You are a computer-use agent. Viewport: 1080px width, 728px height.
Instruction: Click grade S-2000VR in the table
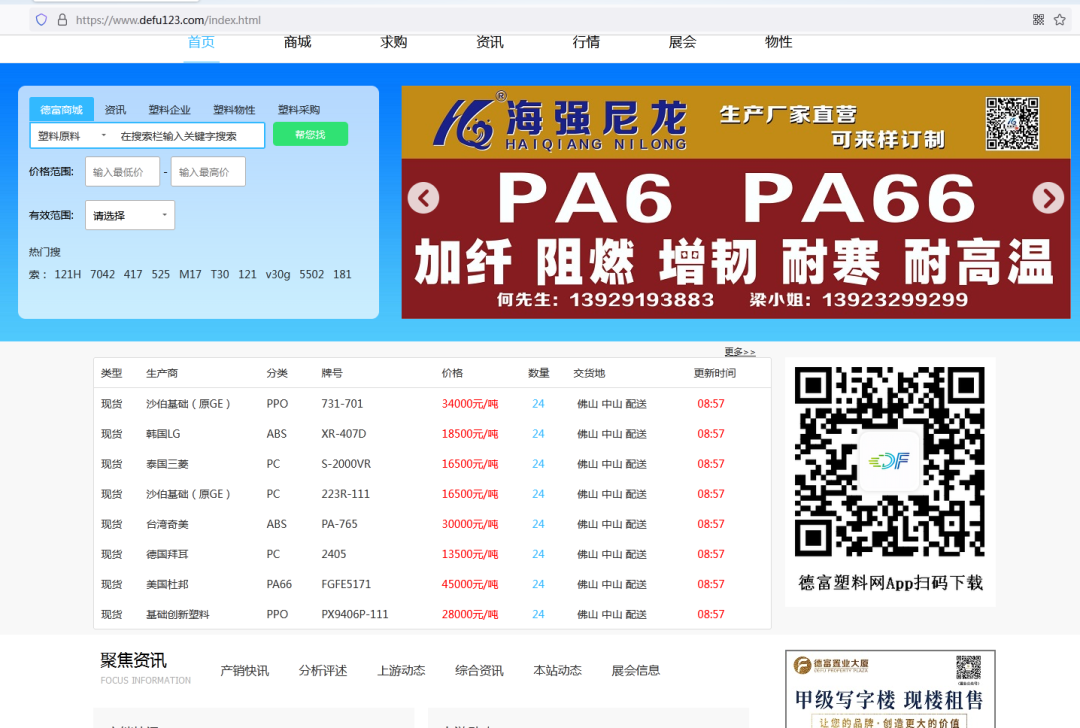click(x=346, y=464)
